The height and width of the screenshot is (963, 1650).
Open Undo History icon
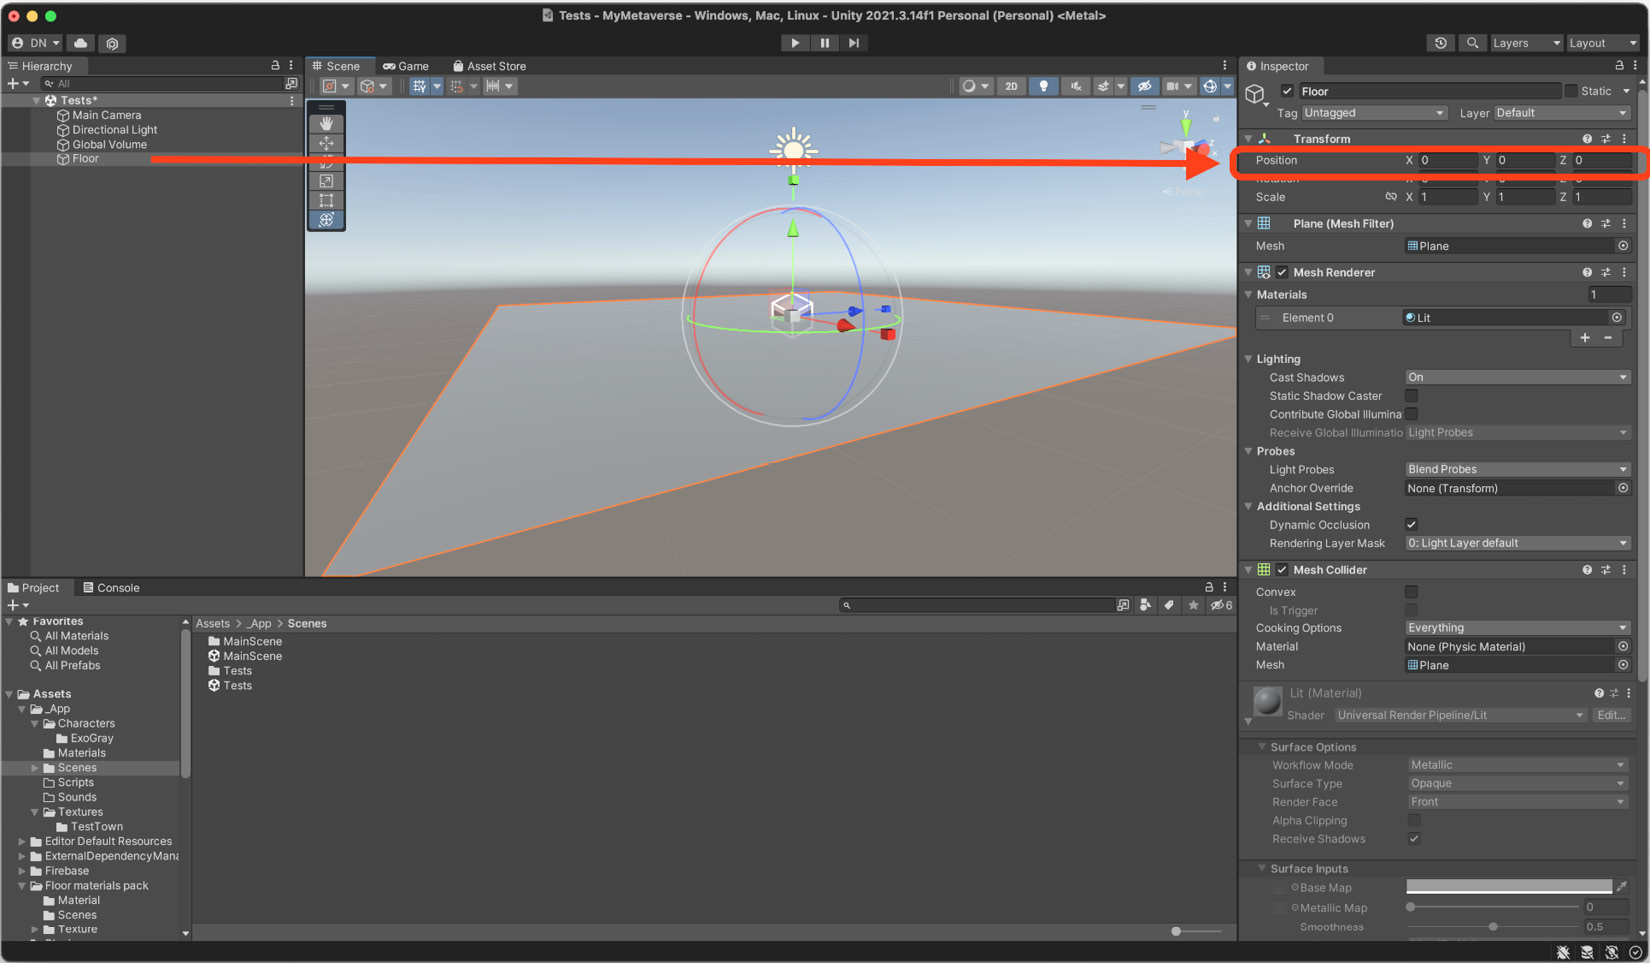[1440, 43]
